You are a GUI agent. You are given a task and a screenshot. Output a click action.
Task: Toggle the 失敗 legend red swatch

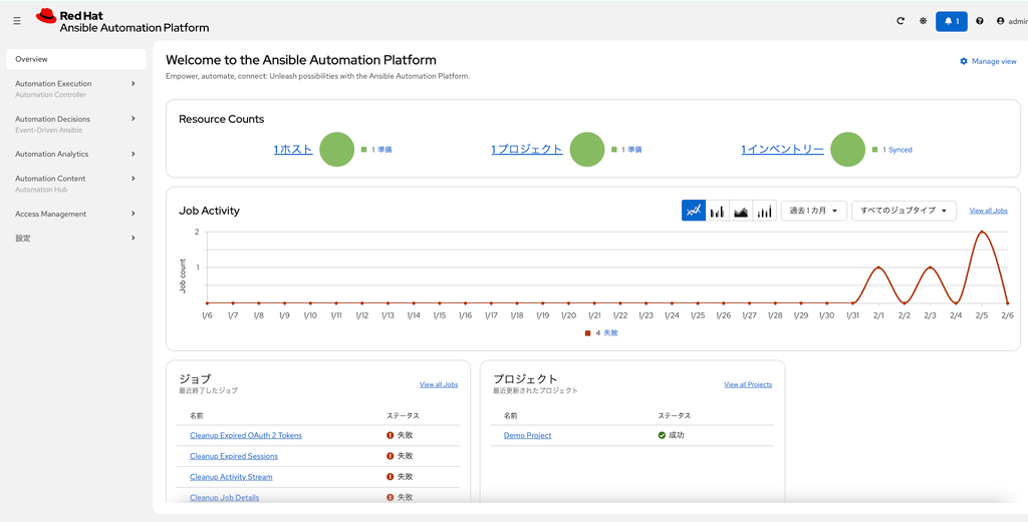tap(587, 333)
